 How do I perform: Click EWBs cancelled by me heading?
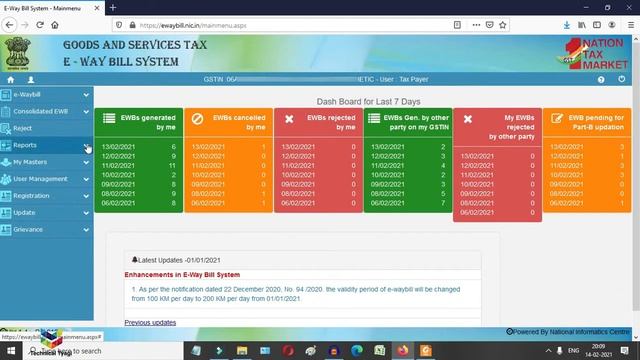(239, 122)
